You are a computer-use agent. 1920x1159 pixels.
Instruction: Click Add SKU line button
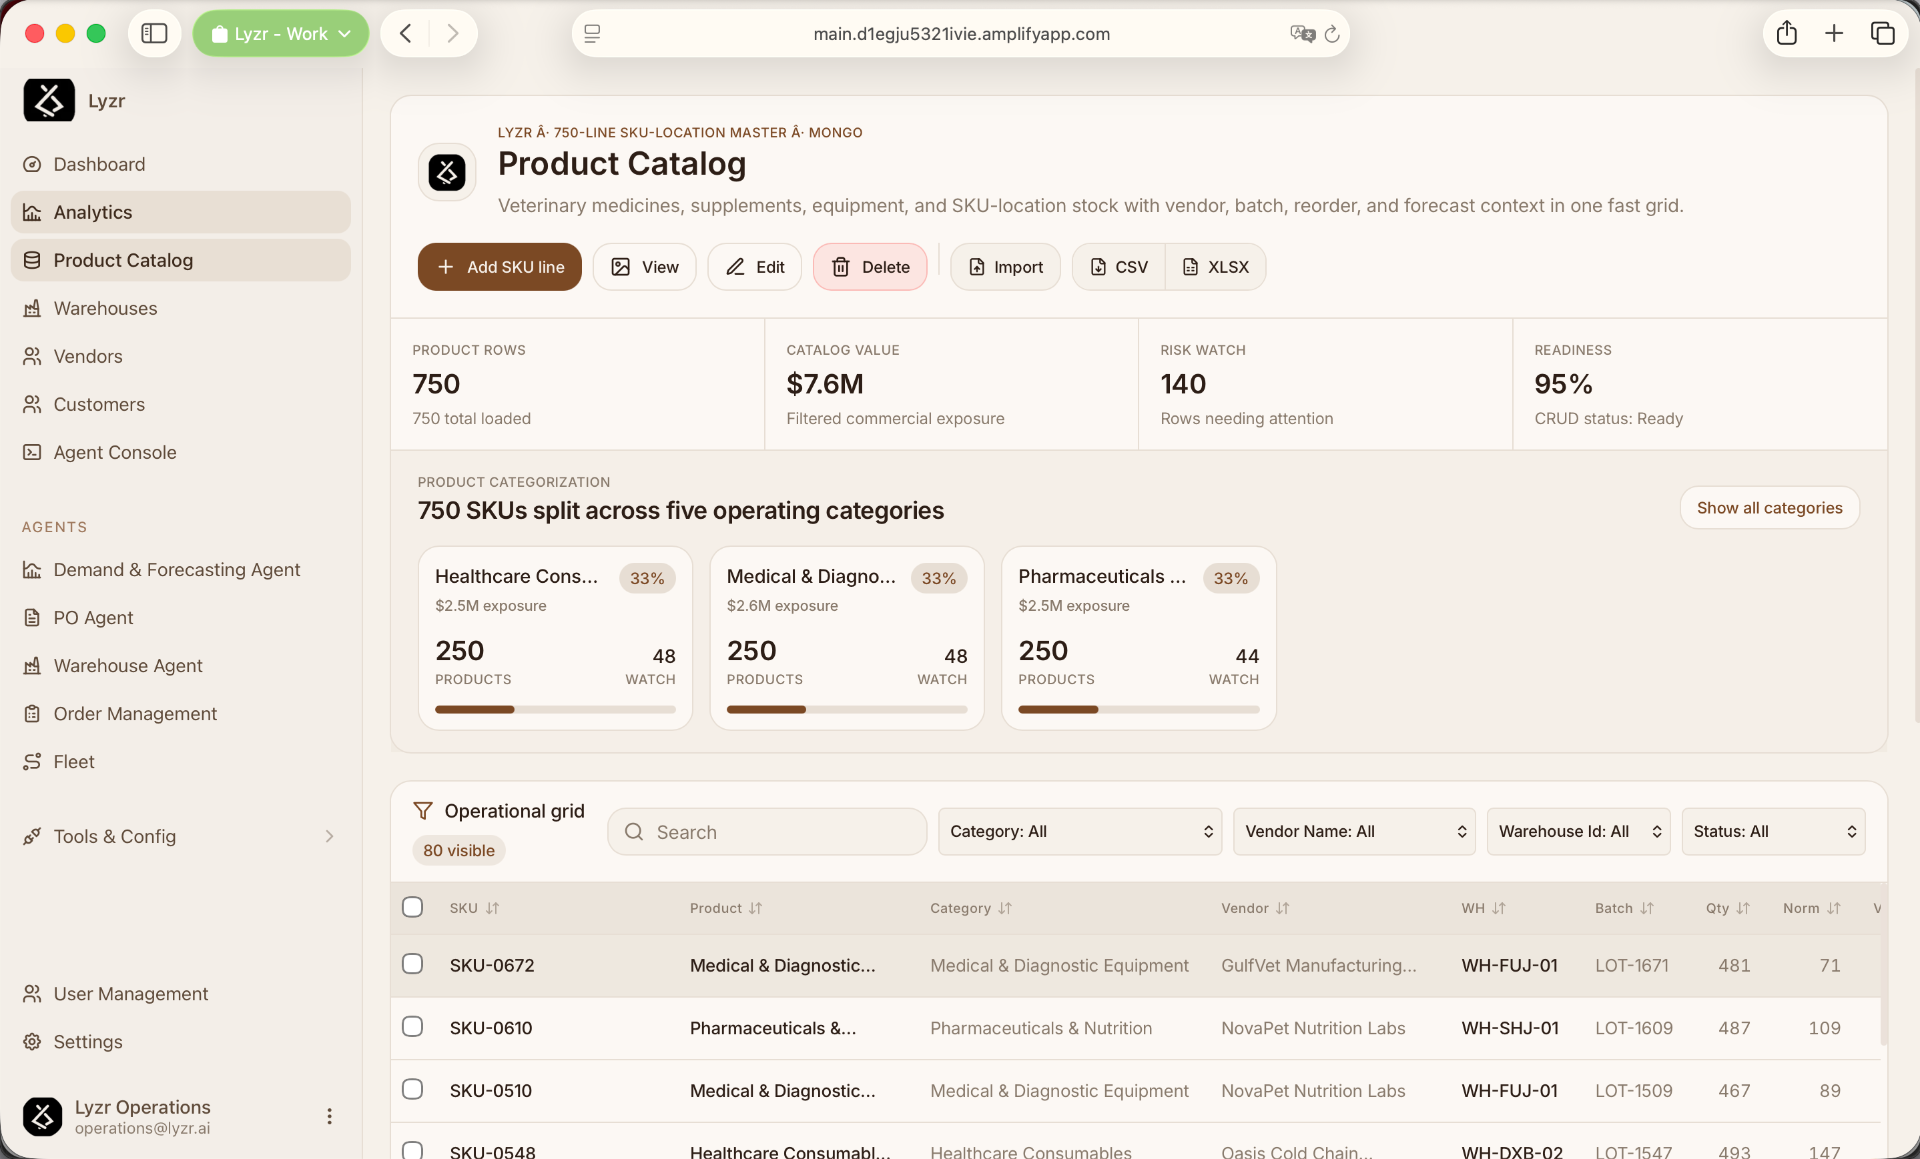(499, 267)
